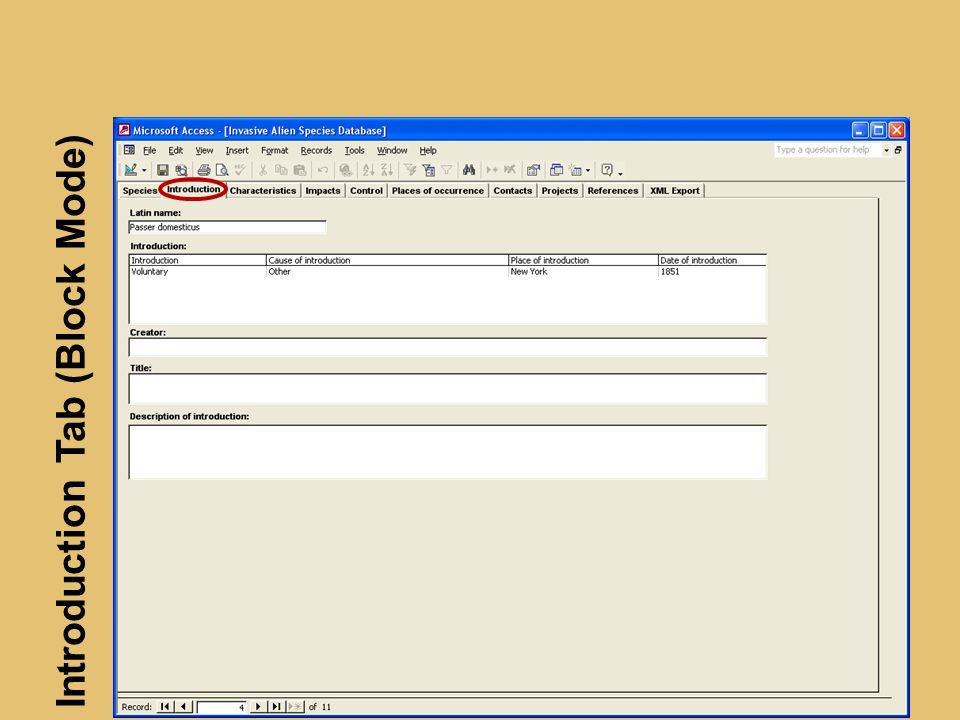Switch to the XML Export tab
The image size is (960, 720).
[675, 190]
